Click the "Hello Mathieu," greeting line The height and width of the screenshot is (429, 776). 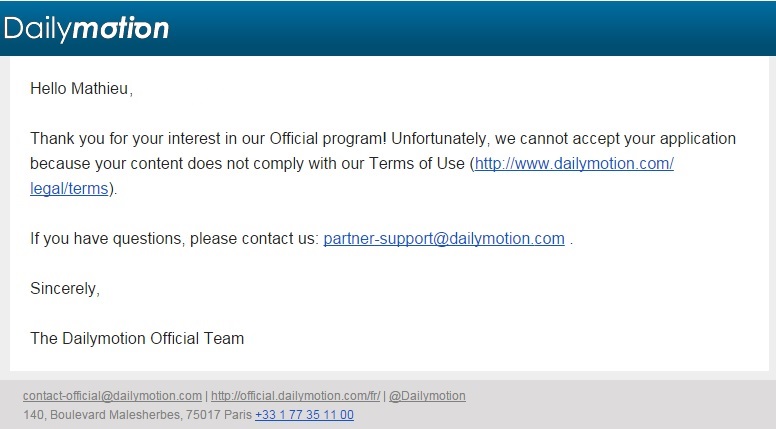[82, 89]
